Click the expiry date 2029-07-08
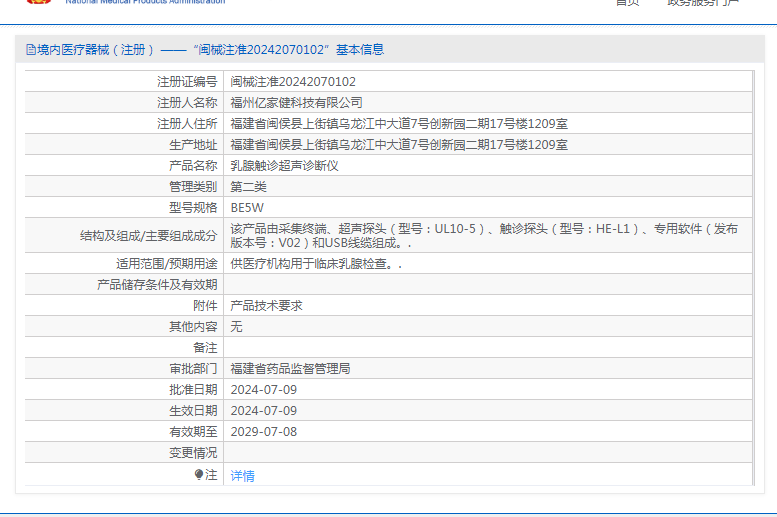 point(264,432)
